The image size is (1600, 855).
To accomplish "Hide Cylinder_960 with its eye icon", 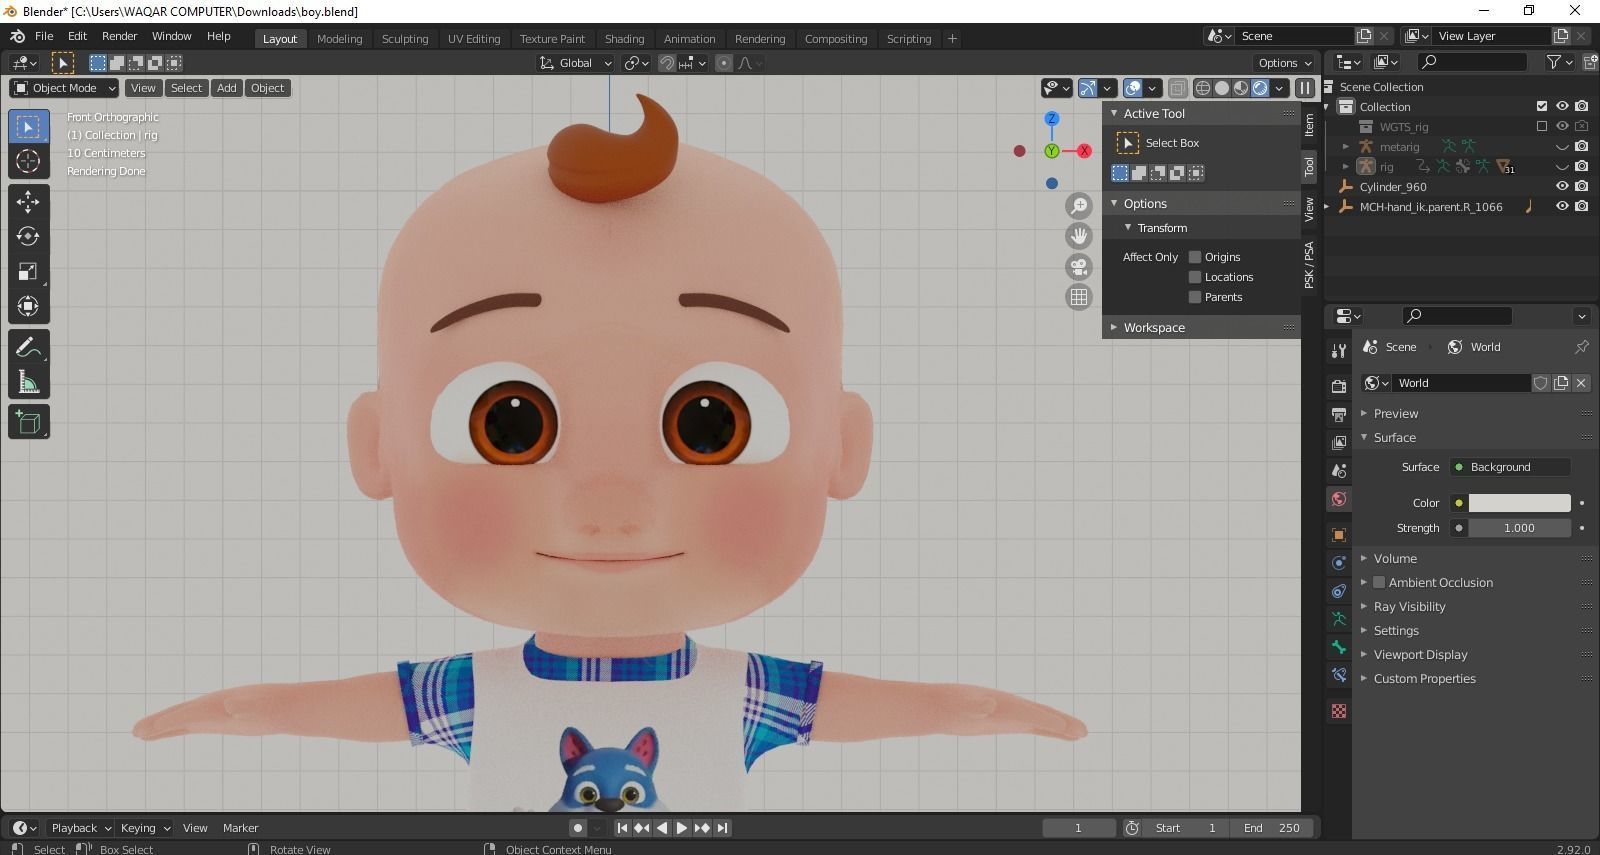I will pos(1562,187).
